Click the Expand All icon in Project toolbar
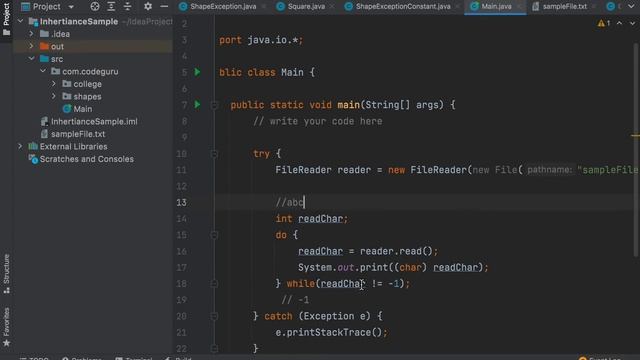Image resolution: width=640 pixels, height=360 pixels. coord(111,7)
